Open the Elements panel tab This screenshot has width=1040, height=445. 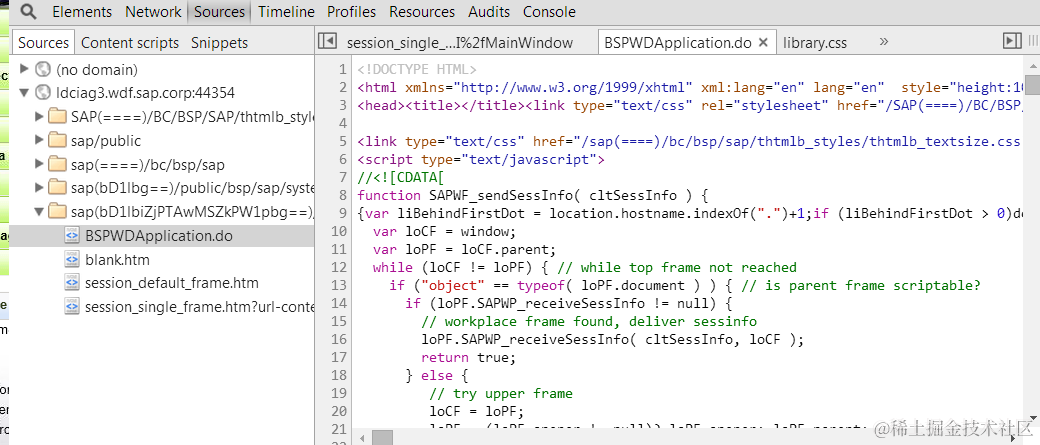pyautogui.click(x=82, y=11)
